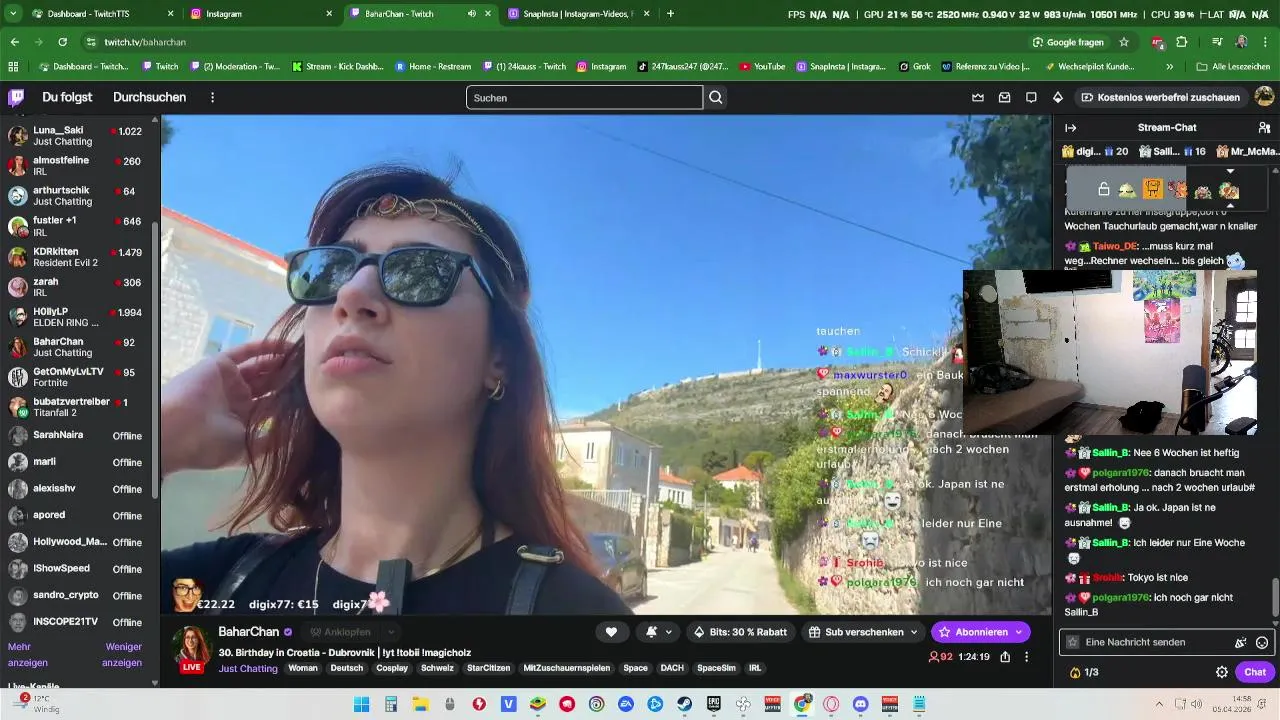Follow BaharChan with the heart button
The width and height of the screenshot is (1280, 720).
(x=611, y=632)
